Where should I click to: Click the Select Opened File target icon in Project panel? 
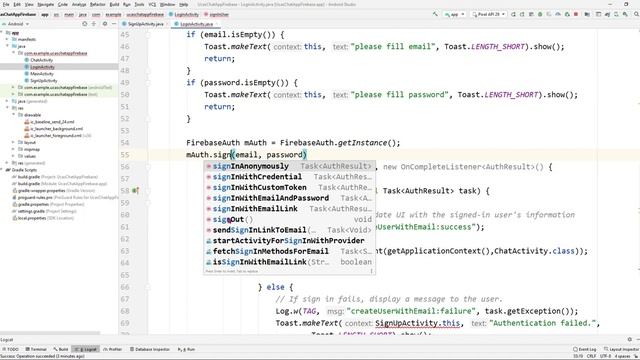84,24
